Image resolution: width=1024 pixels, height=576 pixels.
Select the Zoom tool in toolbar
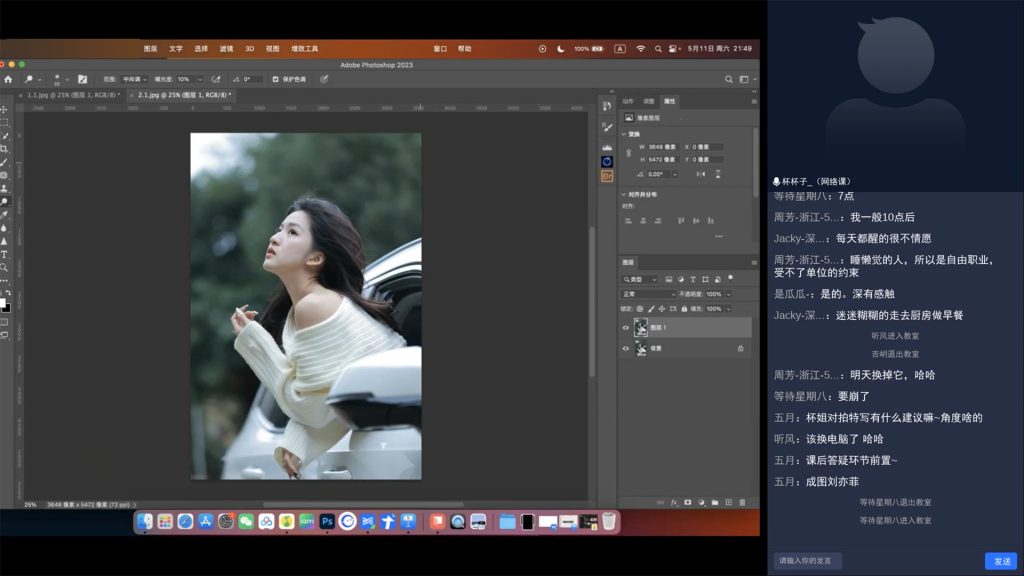tap(4, 267)
